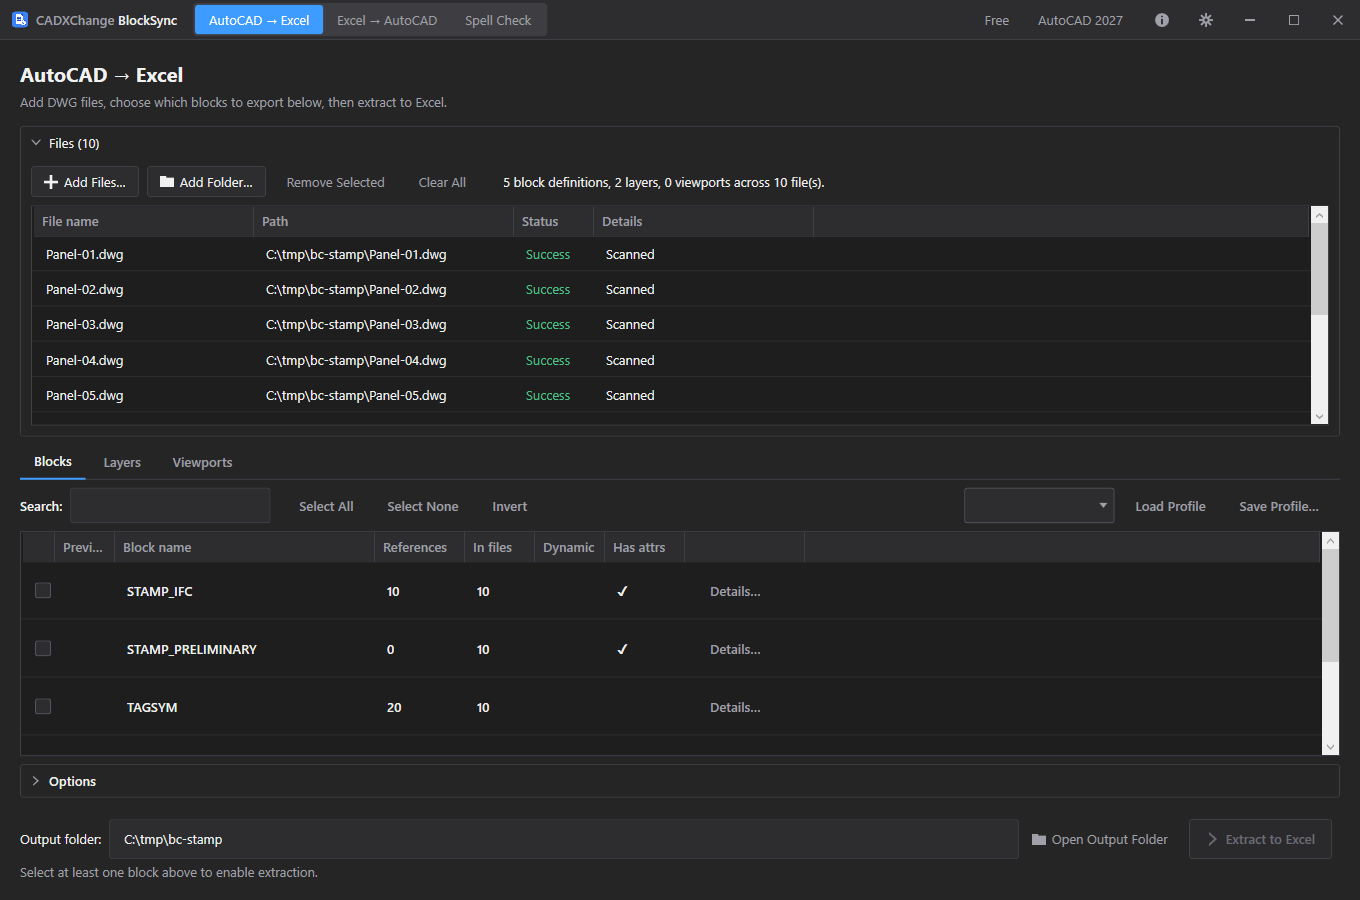Maximize the BlockSync window
The height and width of the screenshot is (900, 1360).
pyautogui.click(x=1294, y=20)
